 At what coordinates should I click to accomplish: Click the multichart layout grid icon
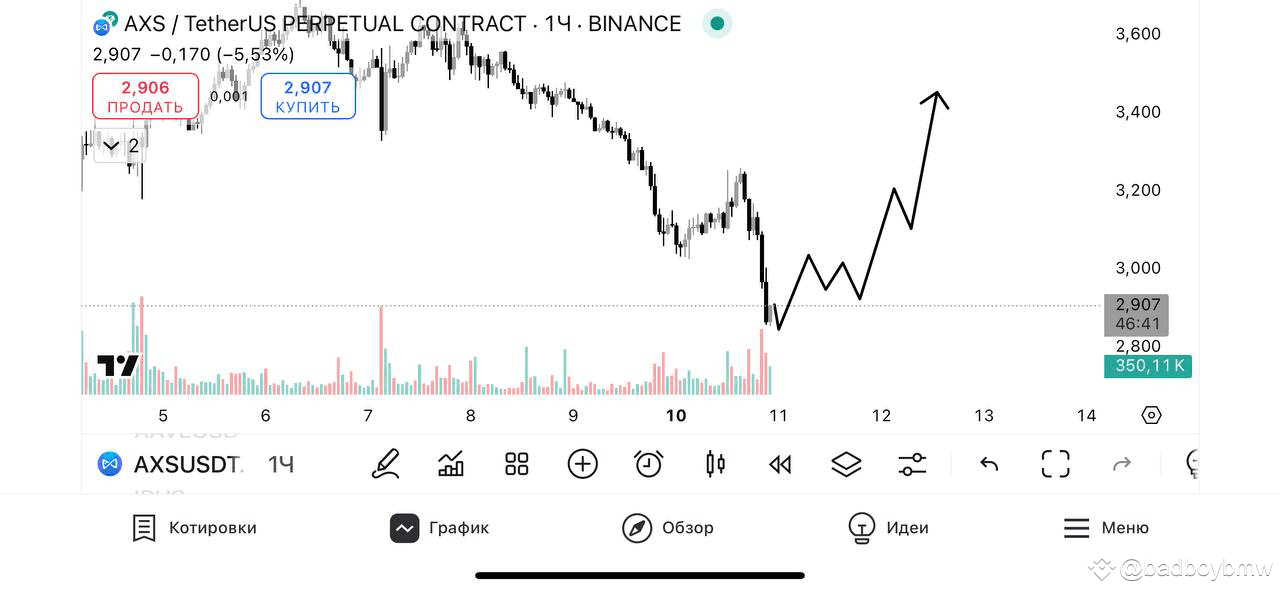point(516,464)
